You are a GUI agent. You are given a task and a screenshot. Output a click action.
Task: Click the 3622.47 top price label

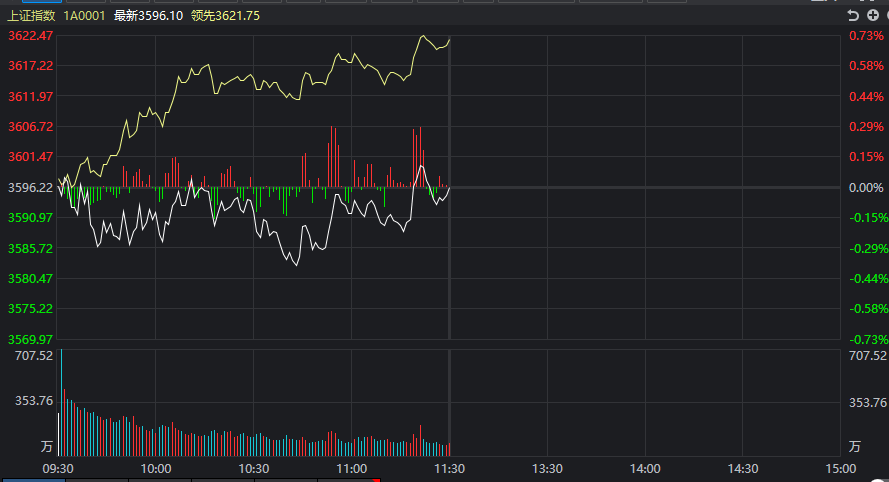tap(30, 36)
